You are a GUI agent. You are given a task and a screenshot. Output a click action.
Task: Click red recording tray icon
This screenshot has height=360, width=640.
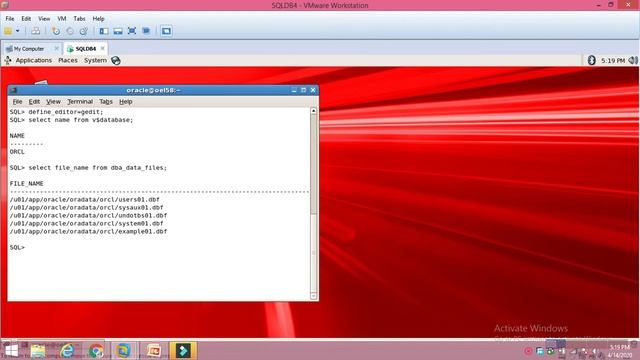pyautogui.click(x=528, y=351)
